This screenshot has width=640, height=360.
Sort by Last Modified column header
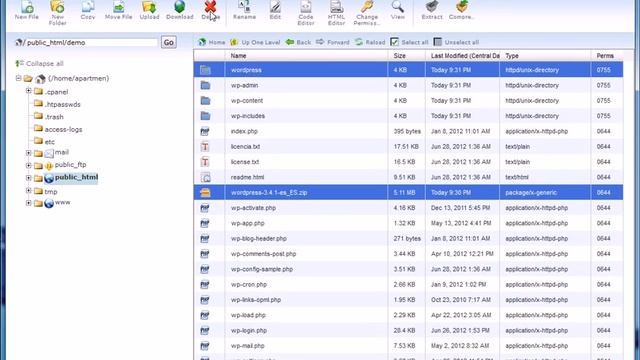coord(462,56)
